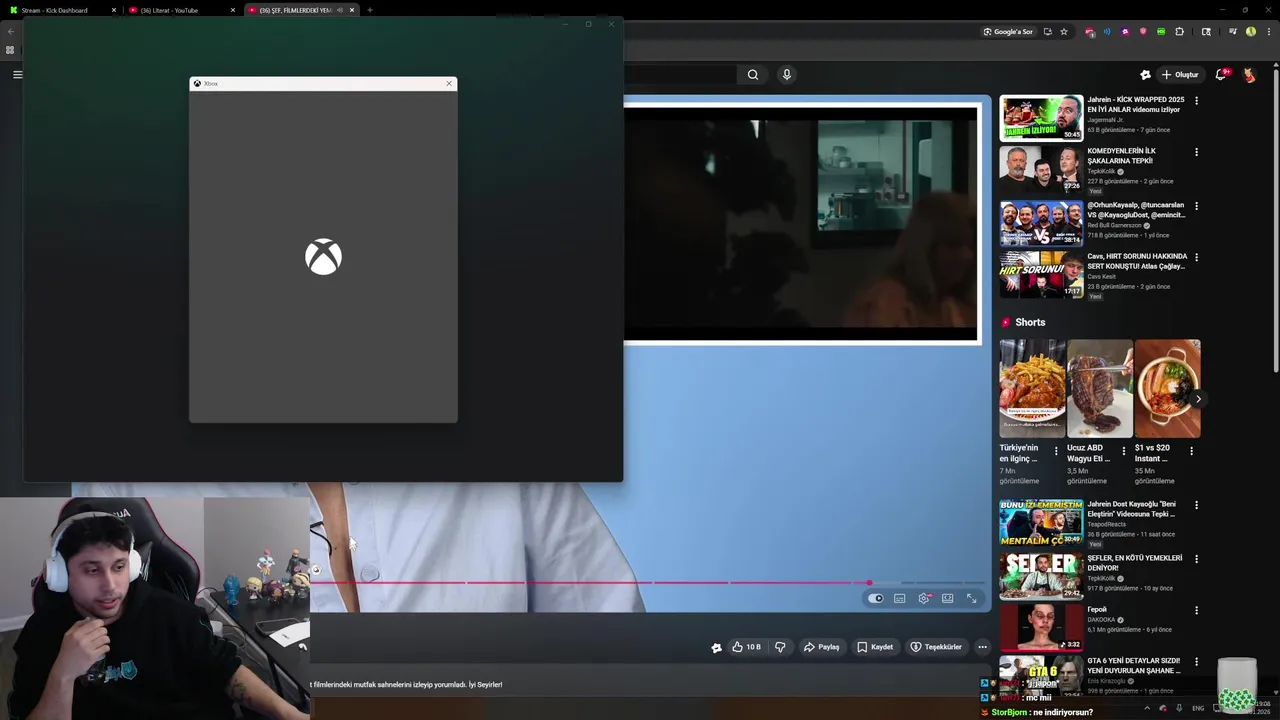1280x720 pixels.
Task: Click the Xbox logo in dialog center
Action: [323, 257]
